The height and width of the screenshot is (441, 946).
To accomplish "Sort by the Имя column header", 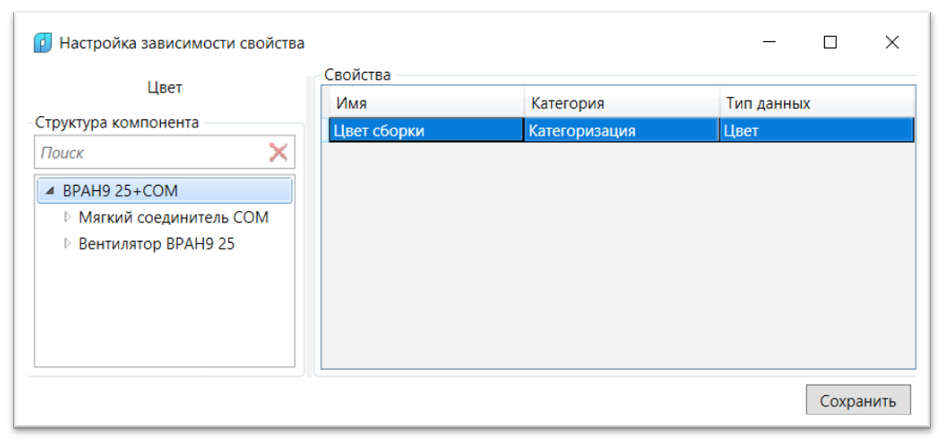I will 425,103.
